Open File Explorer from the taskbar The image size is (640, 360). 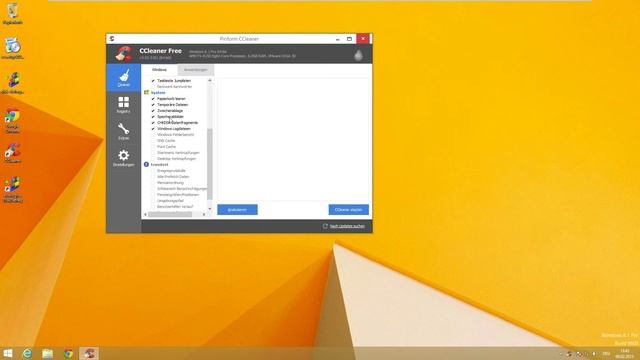pyautogui.click(x=48, y=353)
